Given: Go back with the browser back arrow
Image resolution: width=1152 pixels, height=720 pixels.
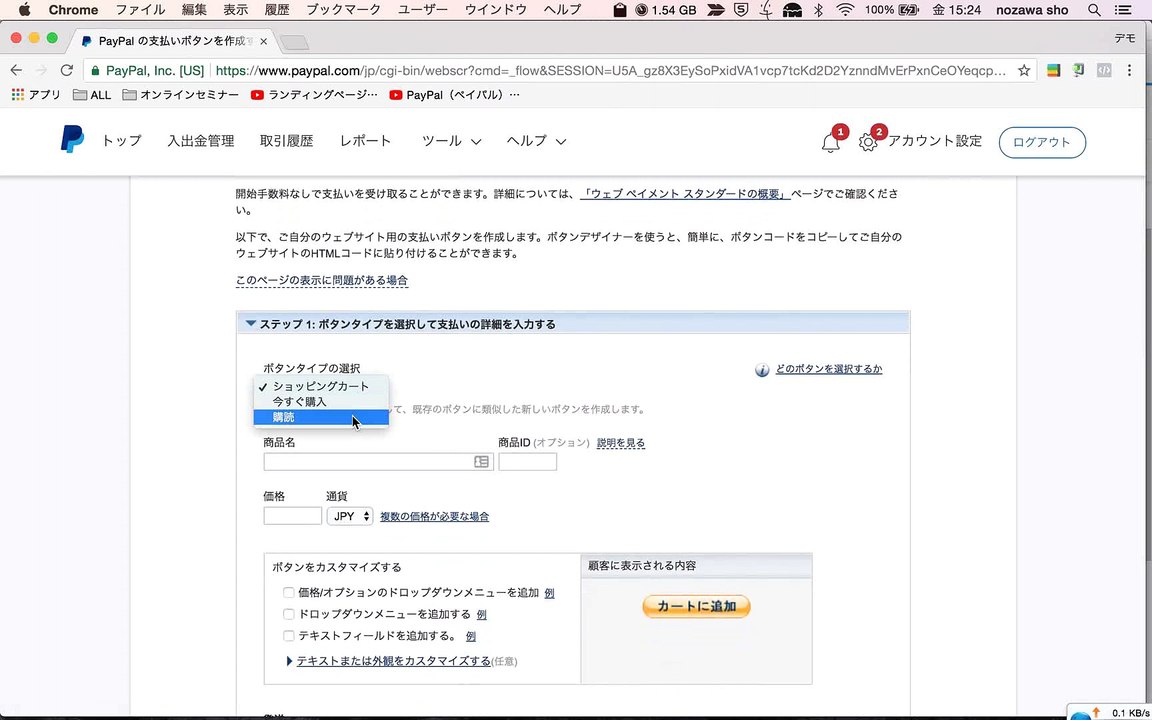Looking at the screenshot, I should [16, 71].
